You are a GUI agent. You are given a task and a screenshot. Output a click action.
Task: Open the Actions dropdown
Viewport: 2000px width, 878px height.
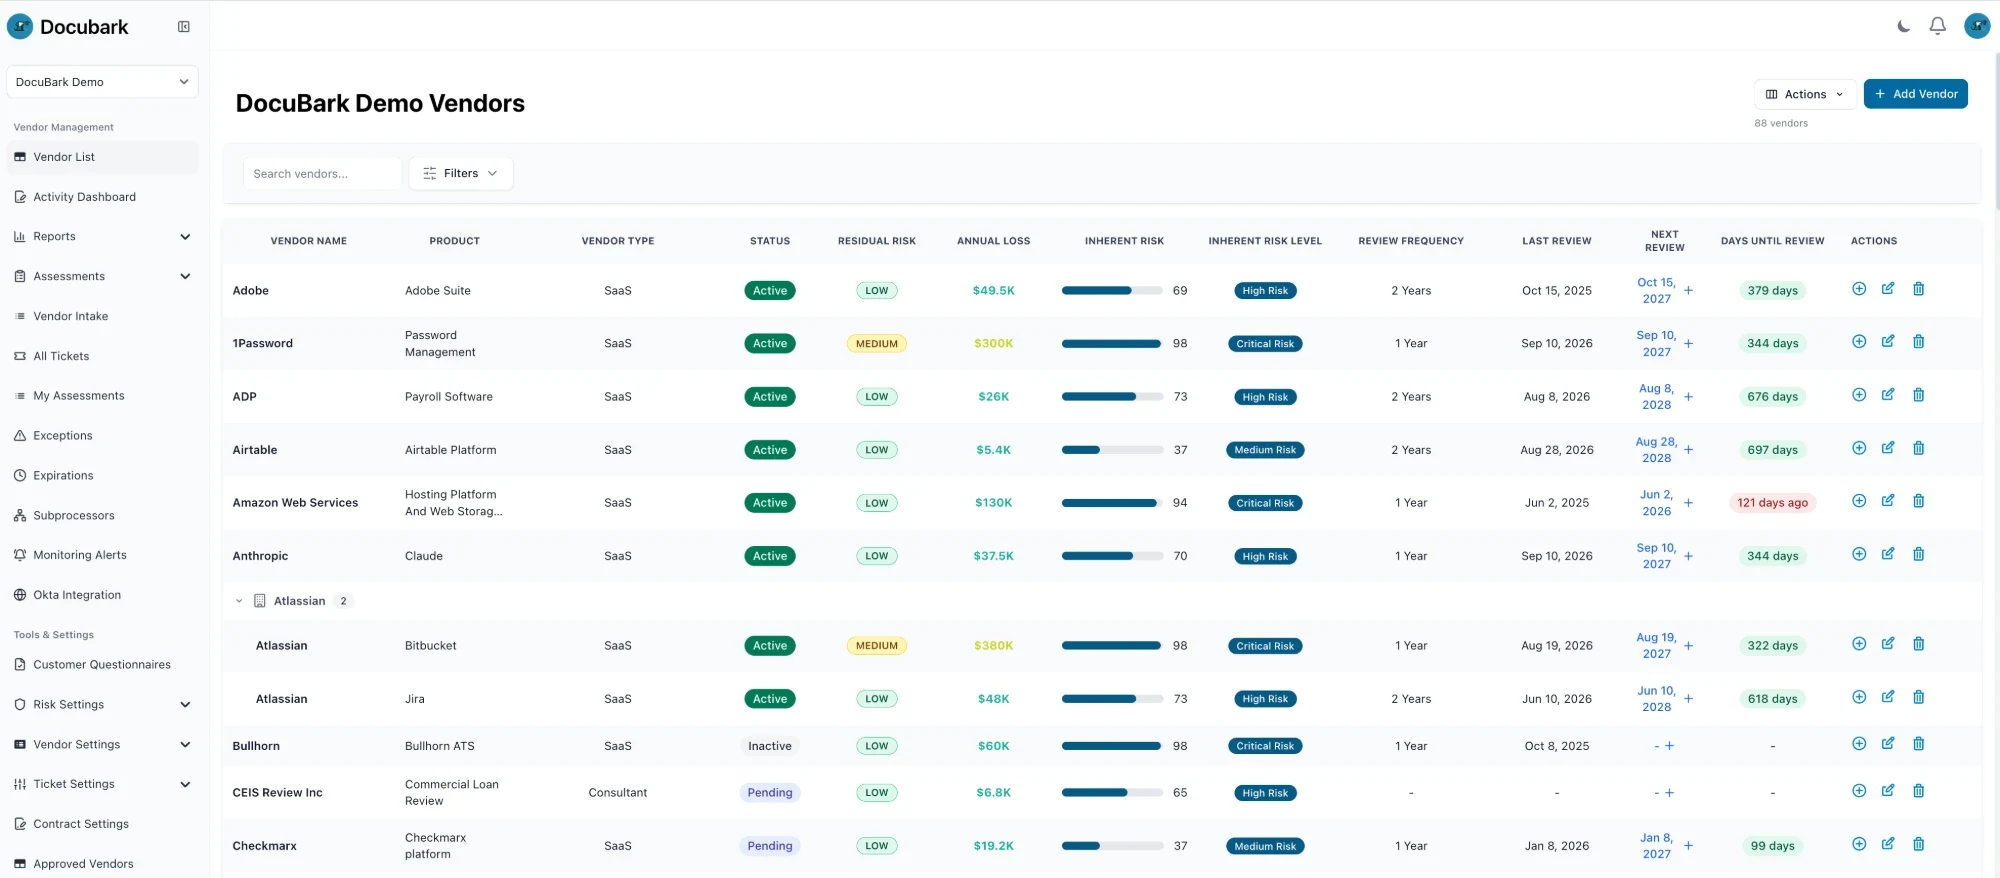pyautogui.click(x=1805, y=94)
